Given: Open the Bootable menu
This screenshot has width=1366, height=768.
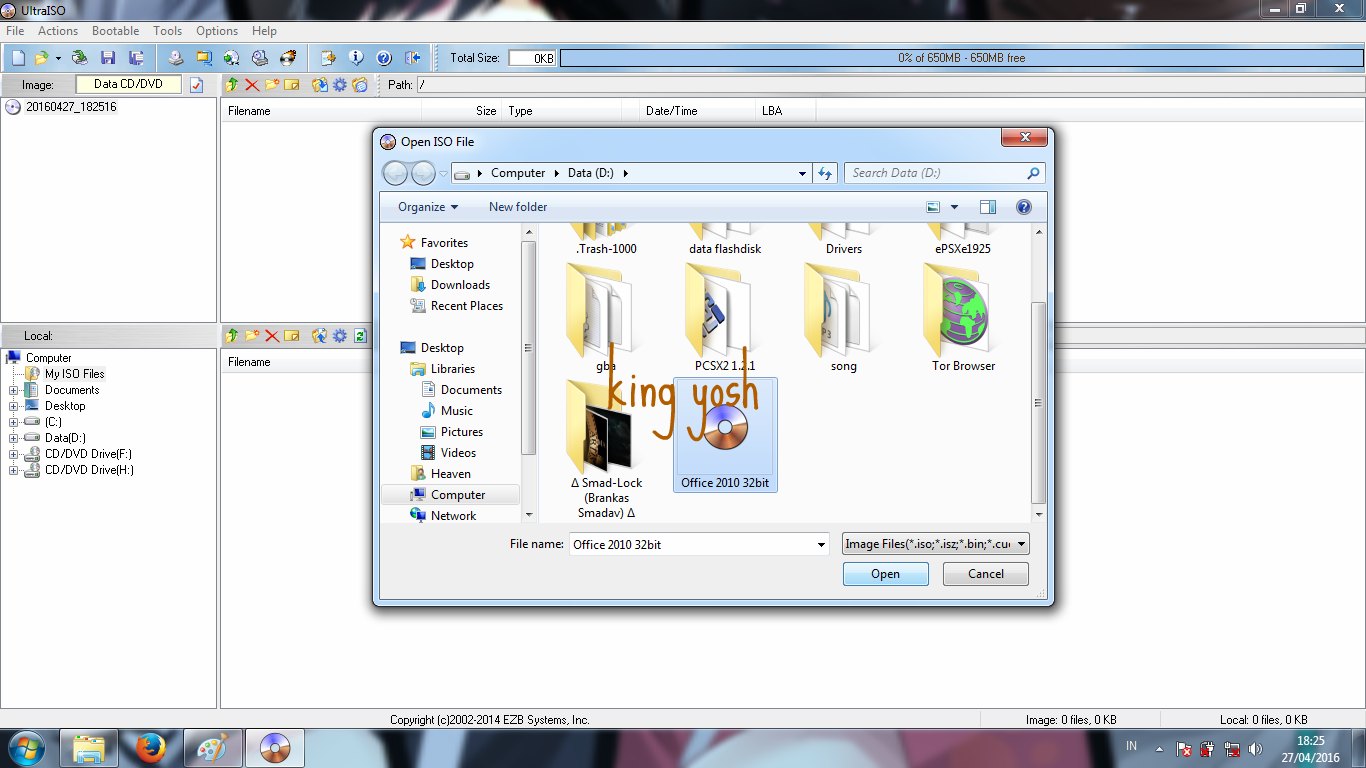Looking at the screenshot, I should [x=115, y=31].
